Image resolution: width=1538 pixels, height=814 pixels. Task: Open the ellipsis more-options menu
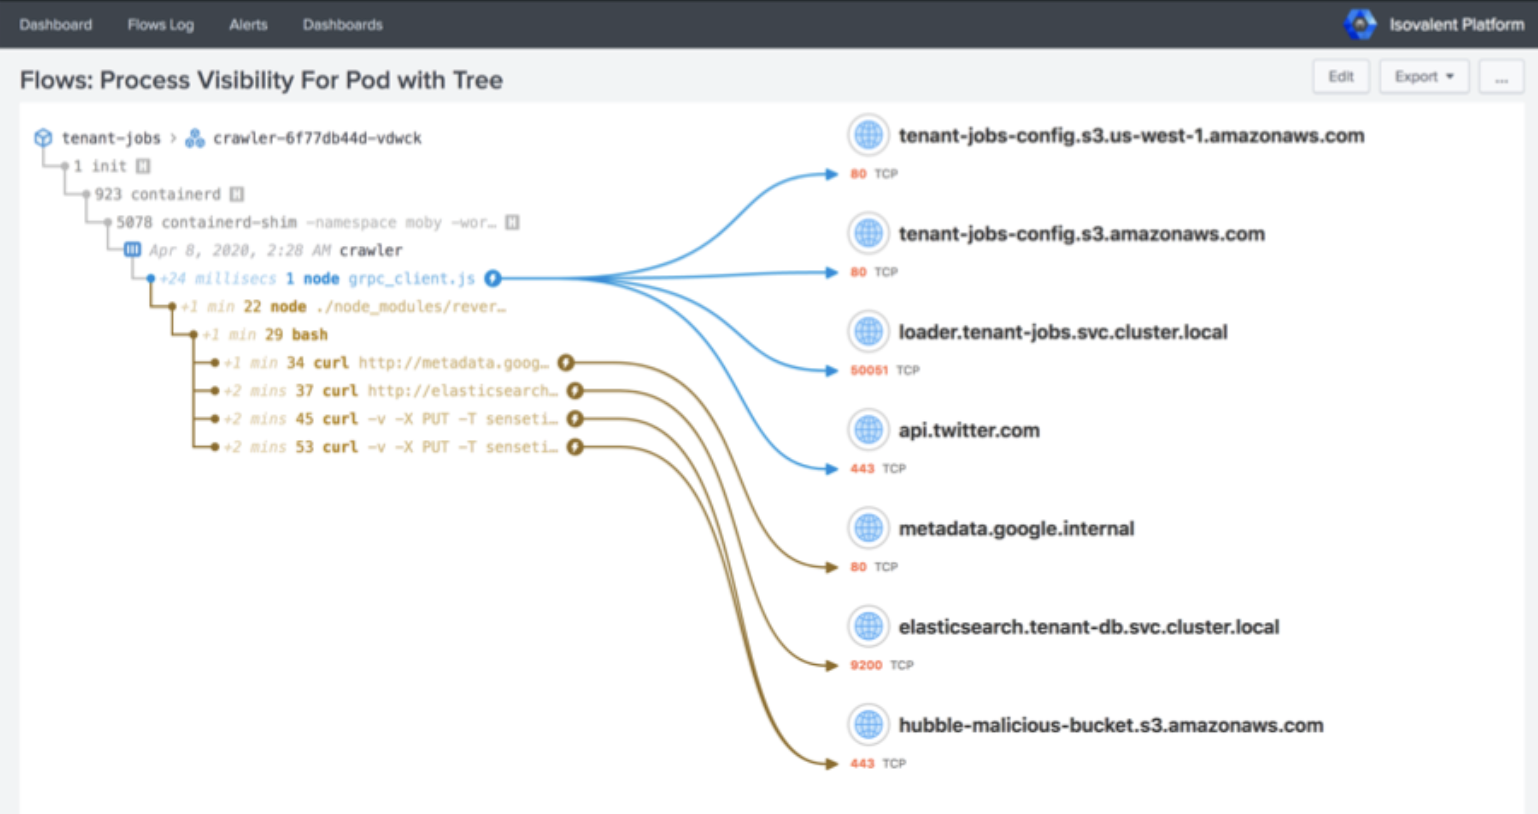click(1501, 77)
